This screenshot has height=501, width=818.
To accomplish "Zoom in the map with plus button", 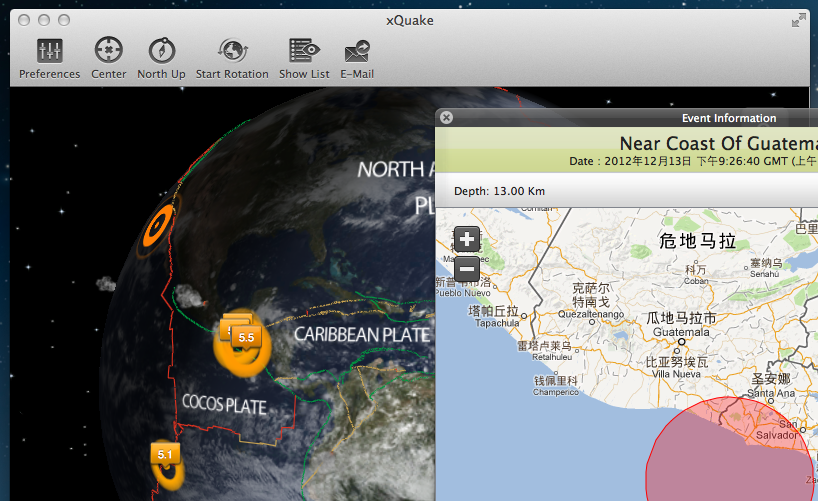I will 467,240.
